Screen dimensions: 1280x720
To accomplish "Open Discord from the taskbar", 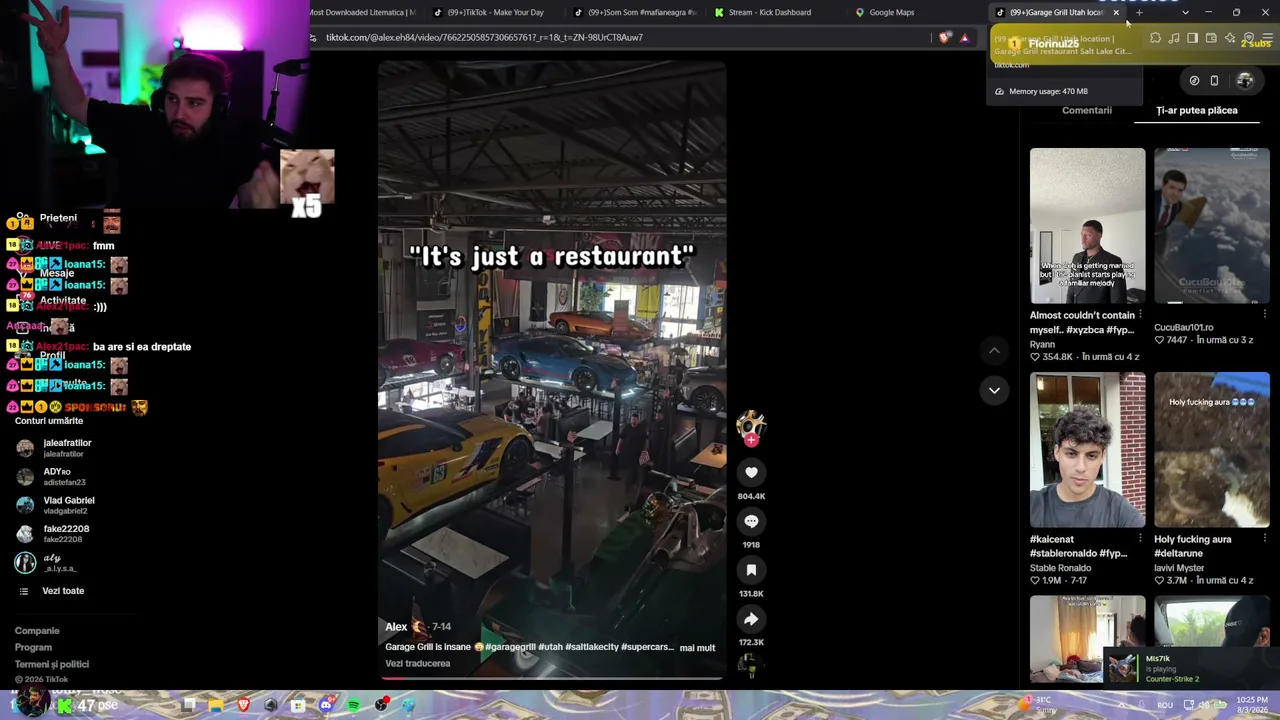I will (x=326, y=706).
